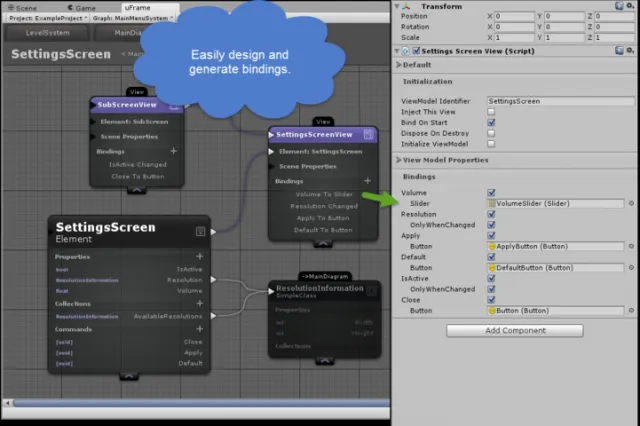The image size is (640, 426).
Task: Switch to the Scene tab
Action: 23,8
